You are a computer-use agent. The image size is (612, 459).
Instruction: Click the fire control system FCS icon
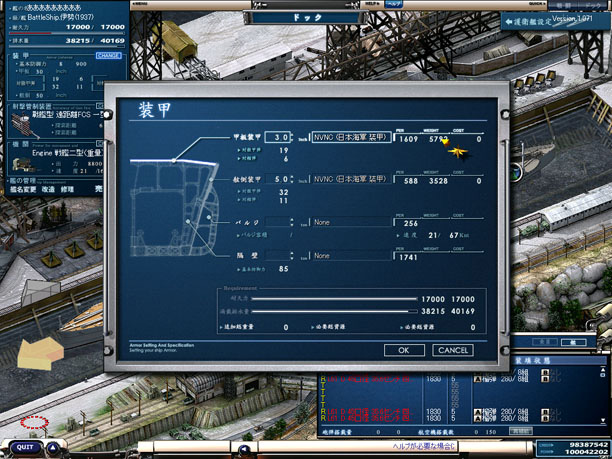[x=24, y=125]
